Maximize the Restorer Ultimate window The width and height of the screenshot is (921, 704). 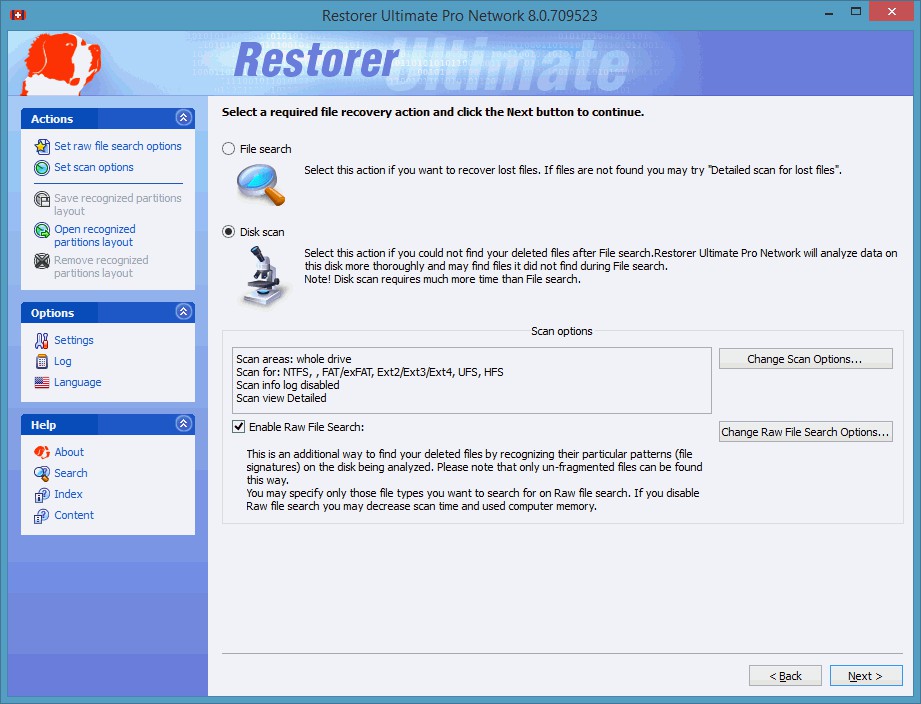tap(856, 12)
